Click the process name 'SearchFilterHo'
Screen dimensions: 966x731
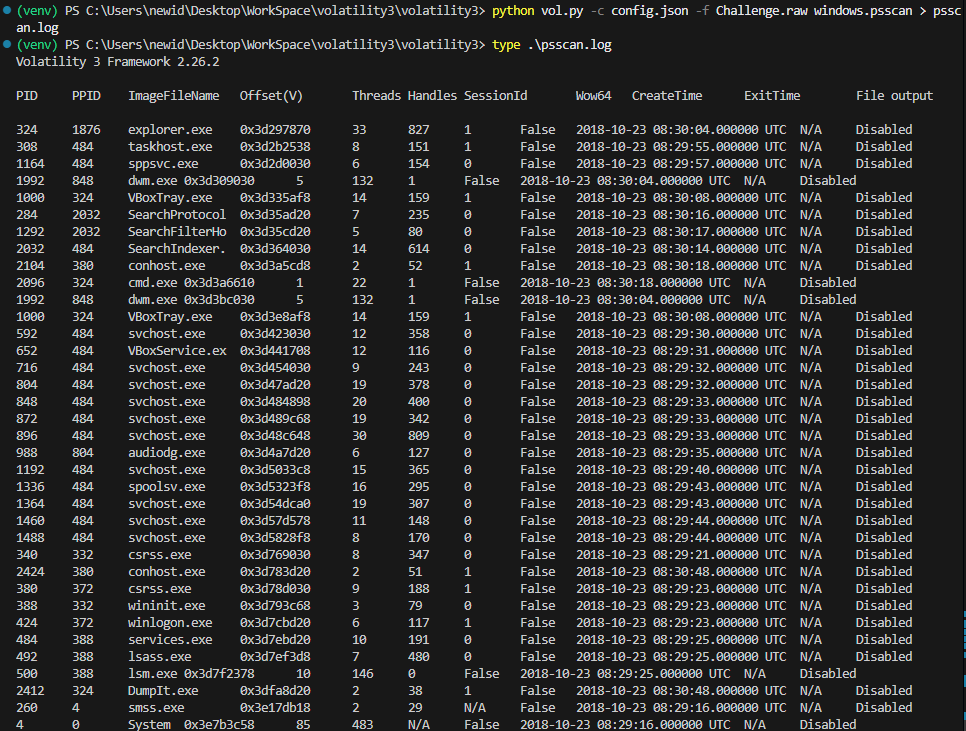pos(177,232)
